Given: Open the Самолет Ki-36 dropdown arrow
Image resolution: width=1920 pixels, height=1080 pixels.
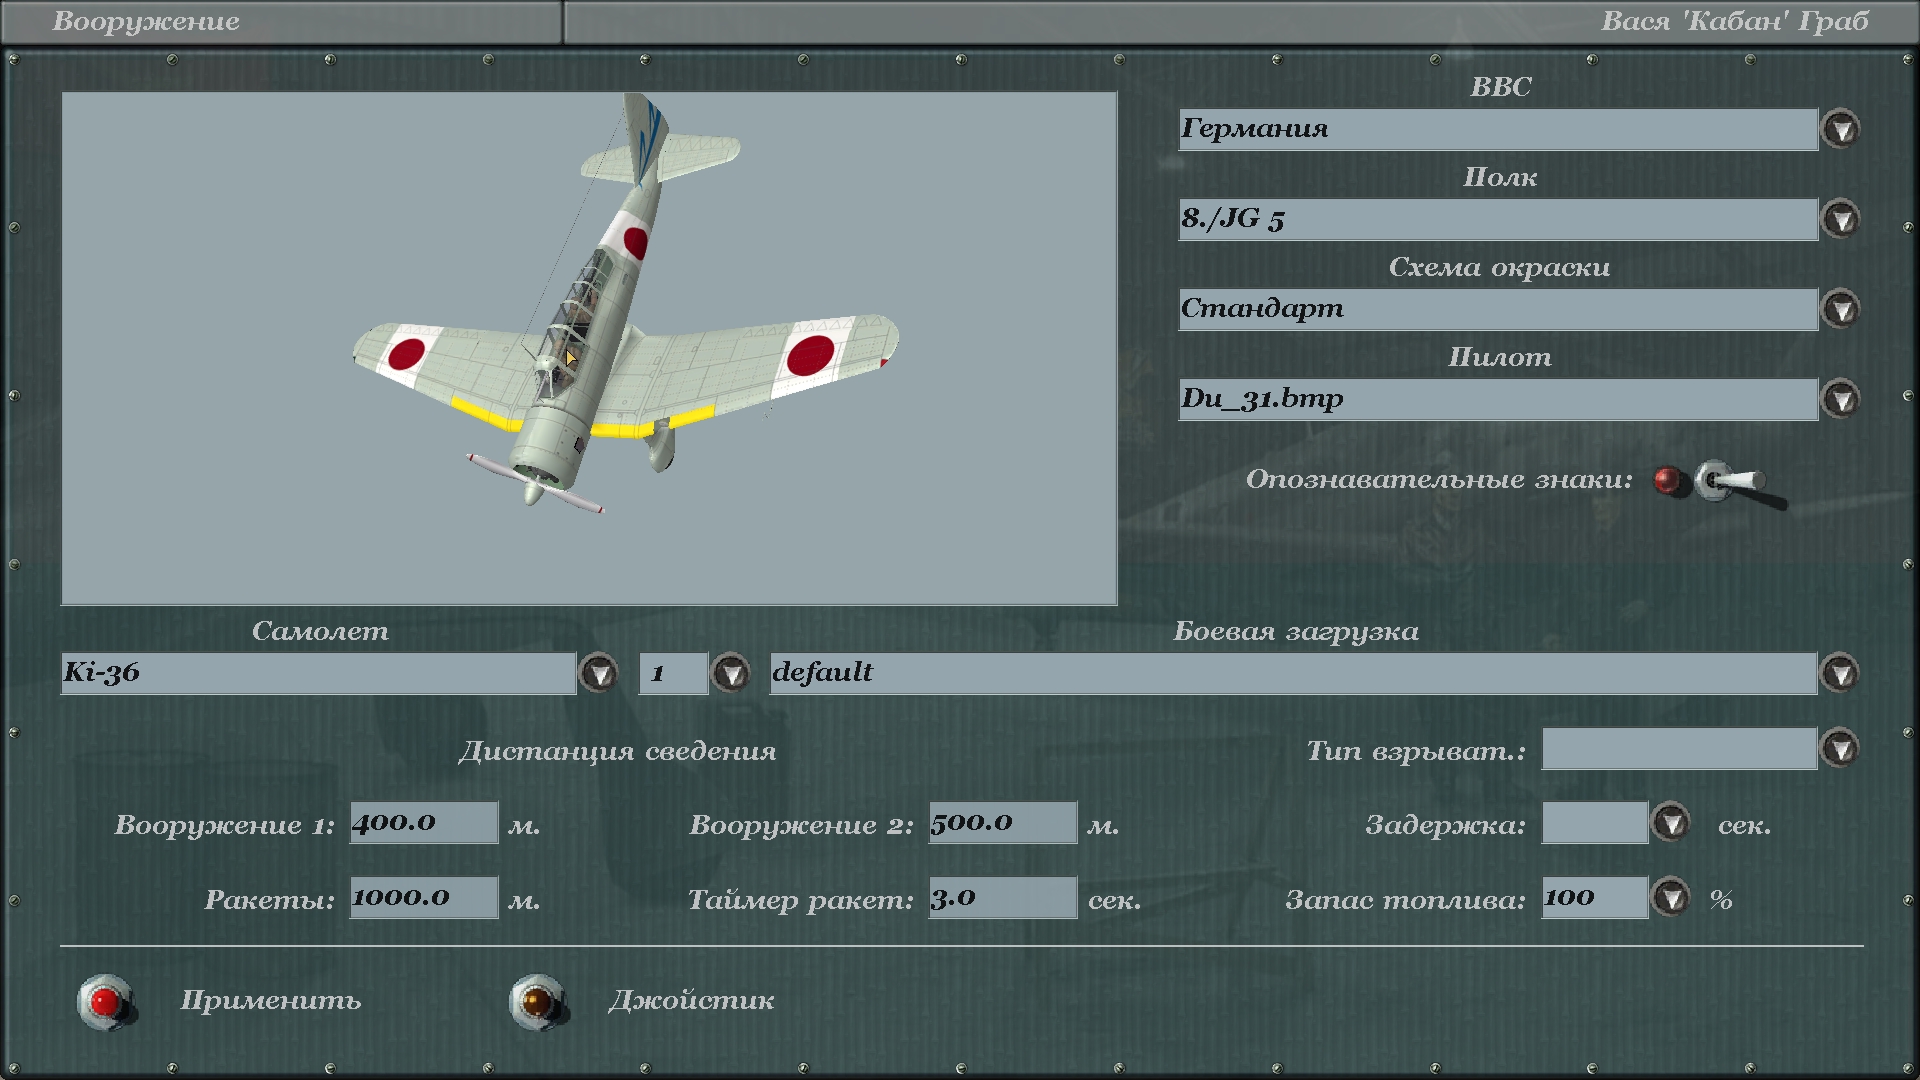Looking at the screenshot, I should [x=599, y=674].
